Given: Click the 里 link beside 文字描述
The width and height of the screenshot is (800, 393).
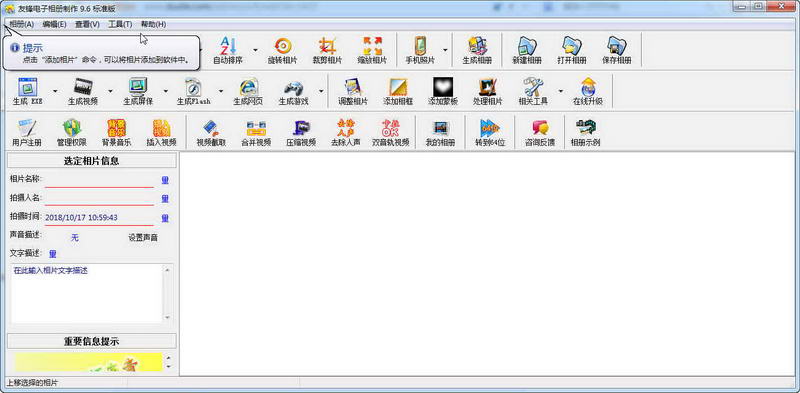Looking at the screenshot, I should [x=53, y=254].
